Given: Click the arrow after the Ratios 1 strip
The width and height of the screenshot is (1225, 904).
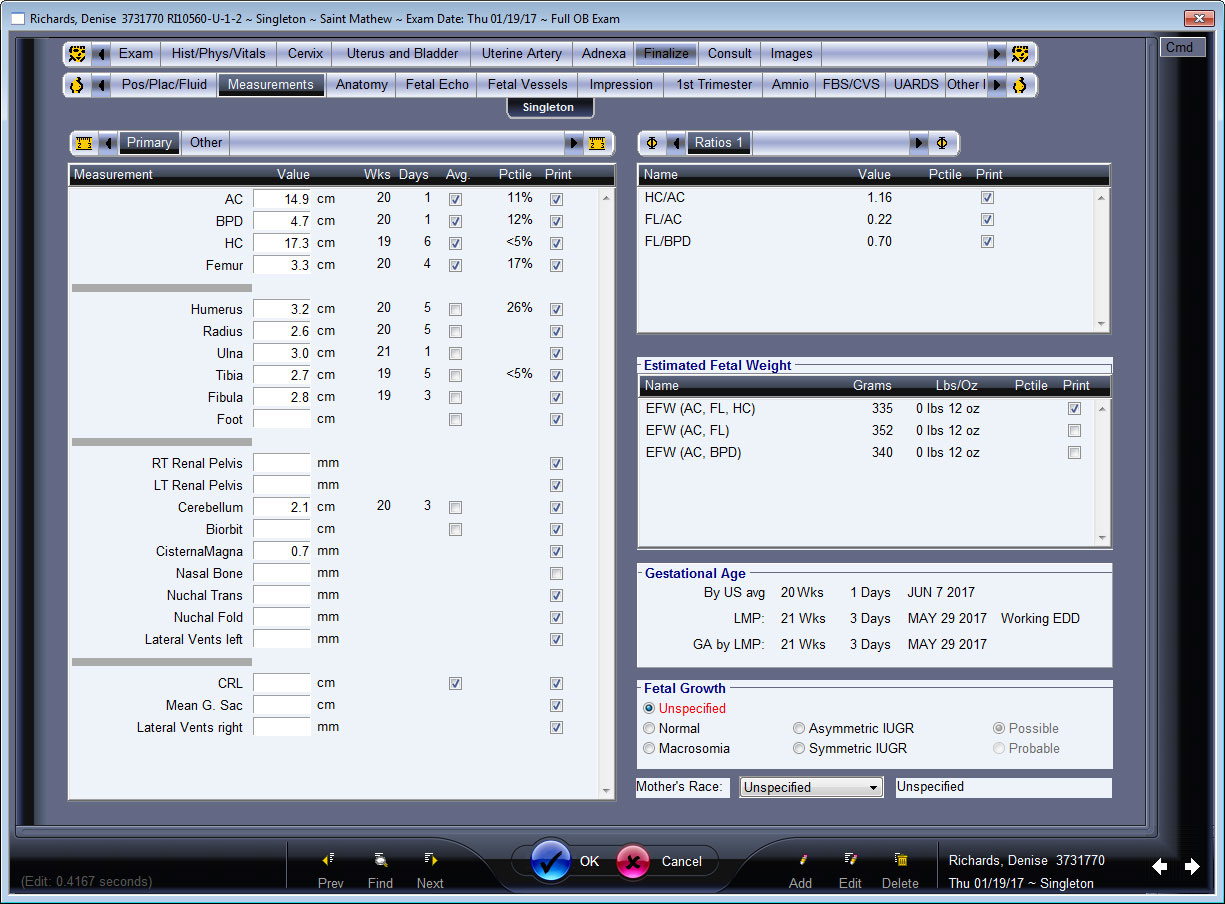Looking at the screenshot, I should click(919, 143).
